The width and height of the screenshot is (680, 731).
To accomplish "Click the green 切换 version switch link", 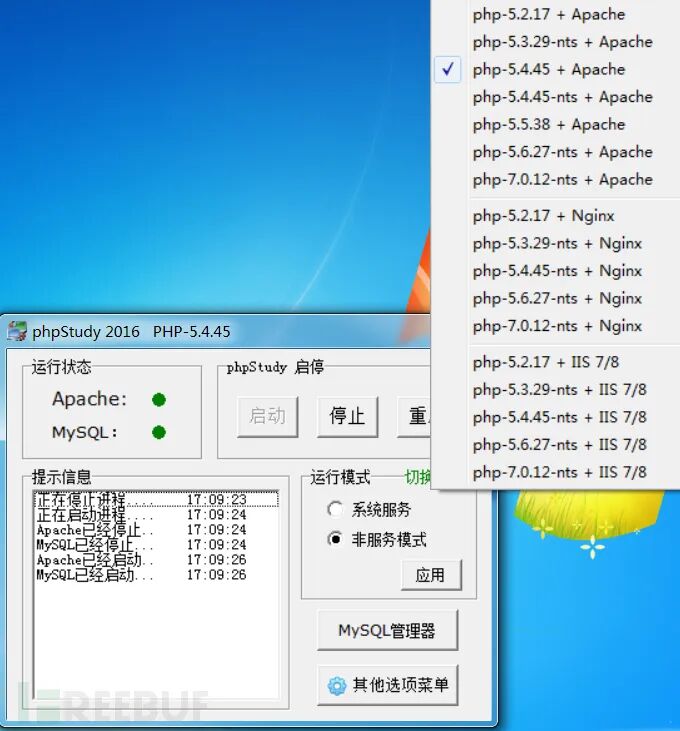I will tap(418, 477).
